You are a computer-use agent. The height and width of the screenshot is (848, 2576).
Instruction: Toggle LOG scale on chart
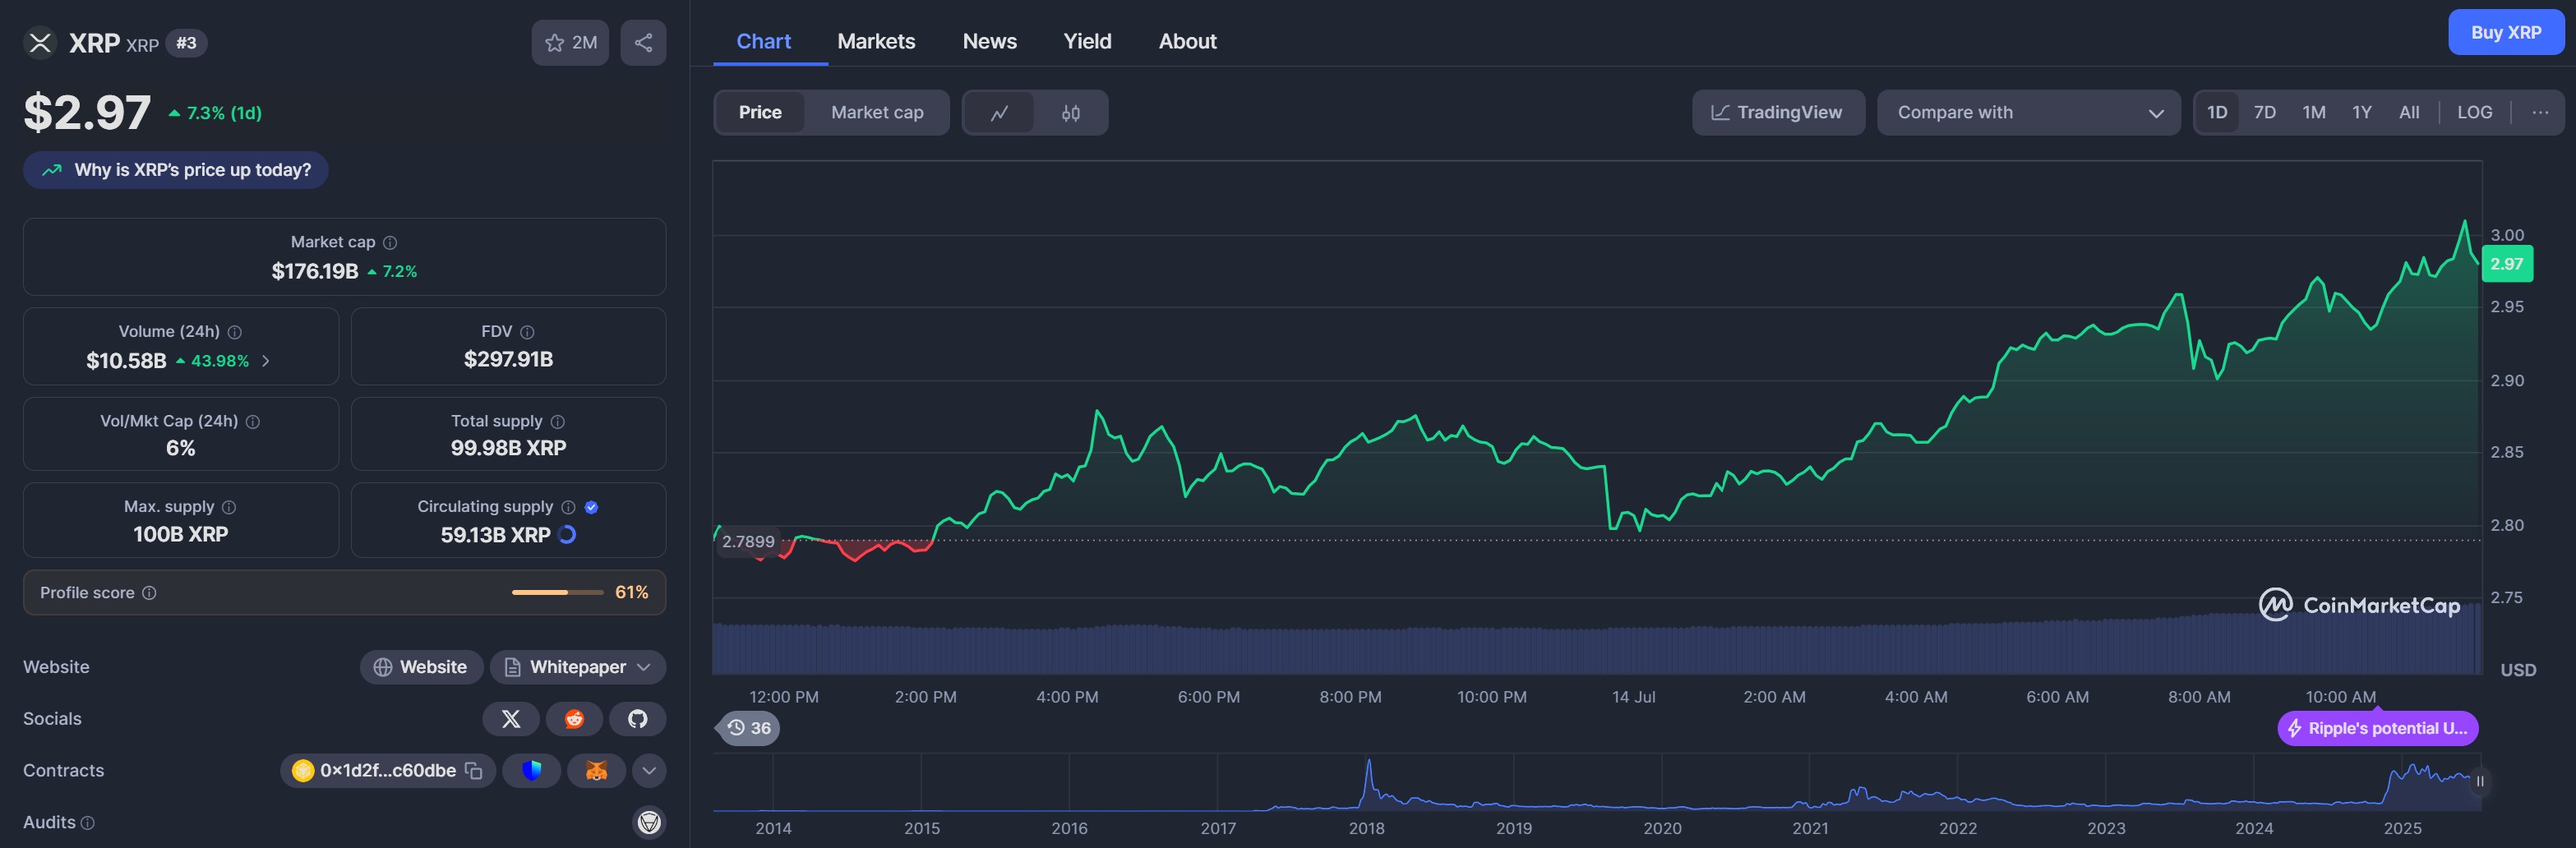2475,112
